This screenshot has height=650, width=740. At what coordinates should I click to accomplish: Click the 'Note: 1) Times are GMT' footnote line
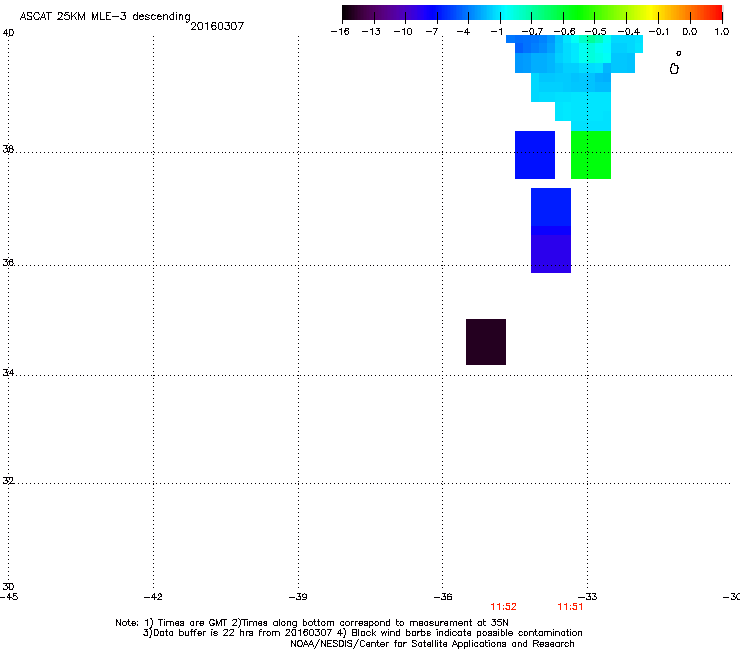pyautogui.click(x=312, y=623)
